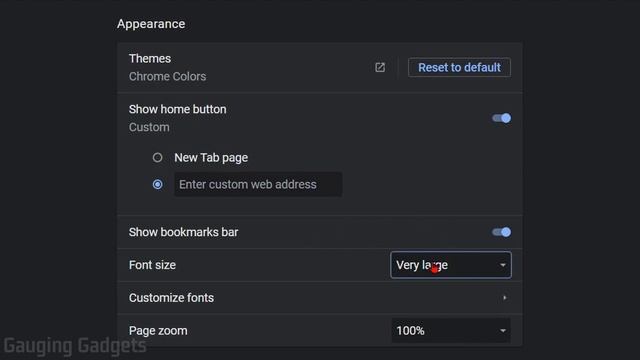Click the Font size dropdown arrow
This screenshot has width=640, height=360.
[503, 265]
